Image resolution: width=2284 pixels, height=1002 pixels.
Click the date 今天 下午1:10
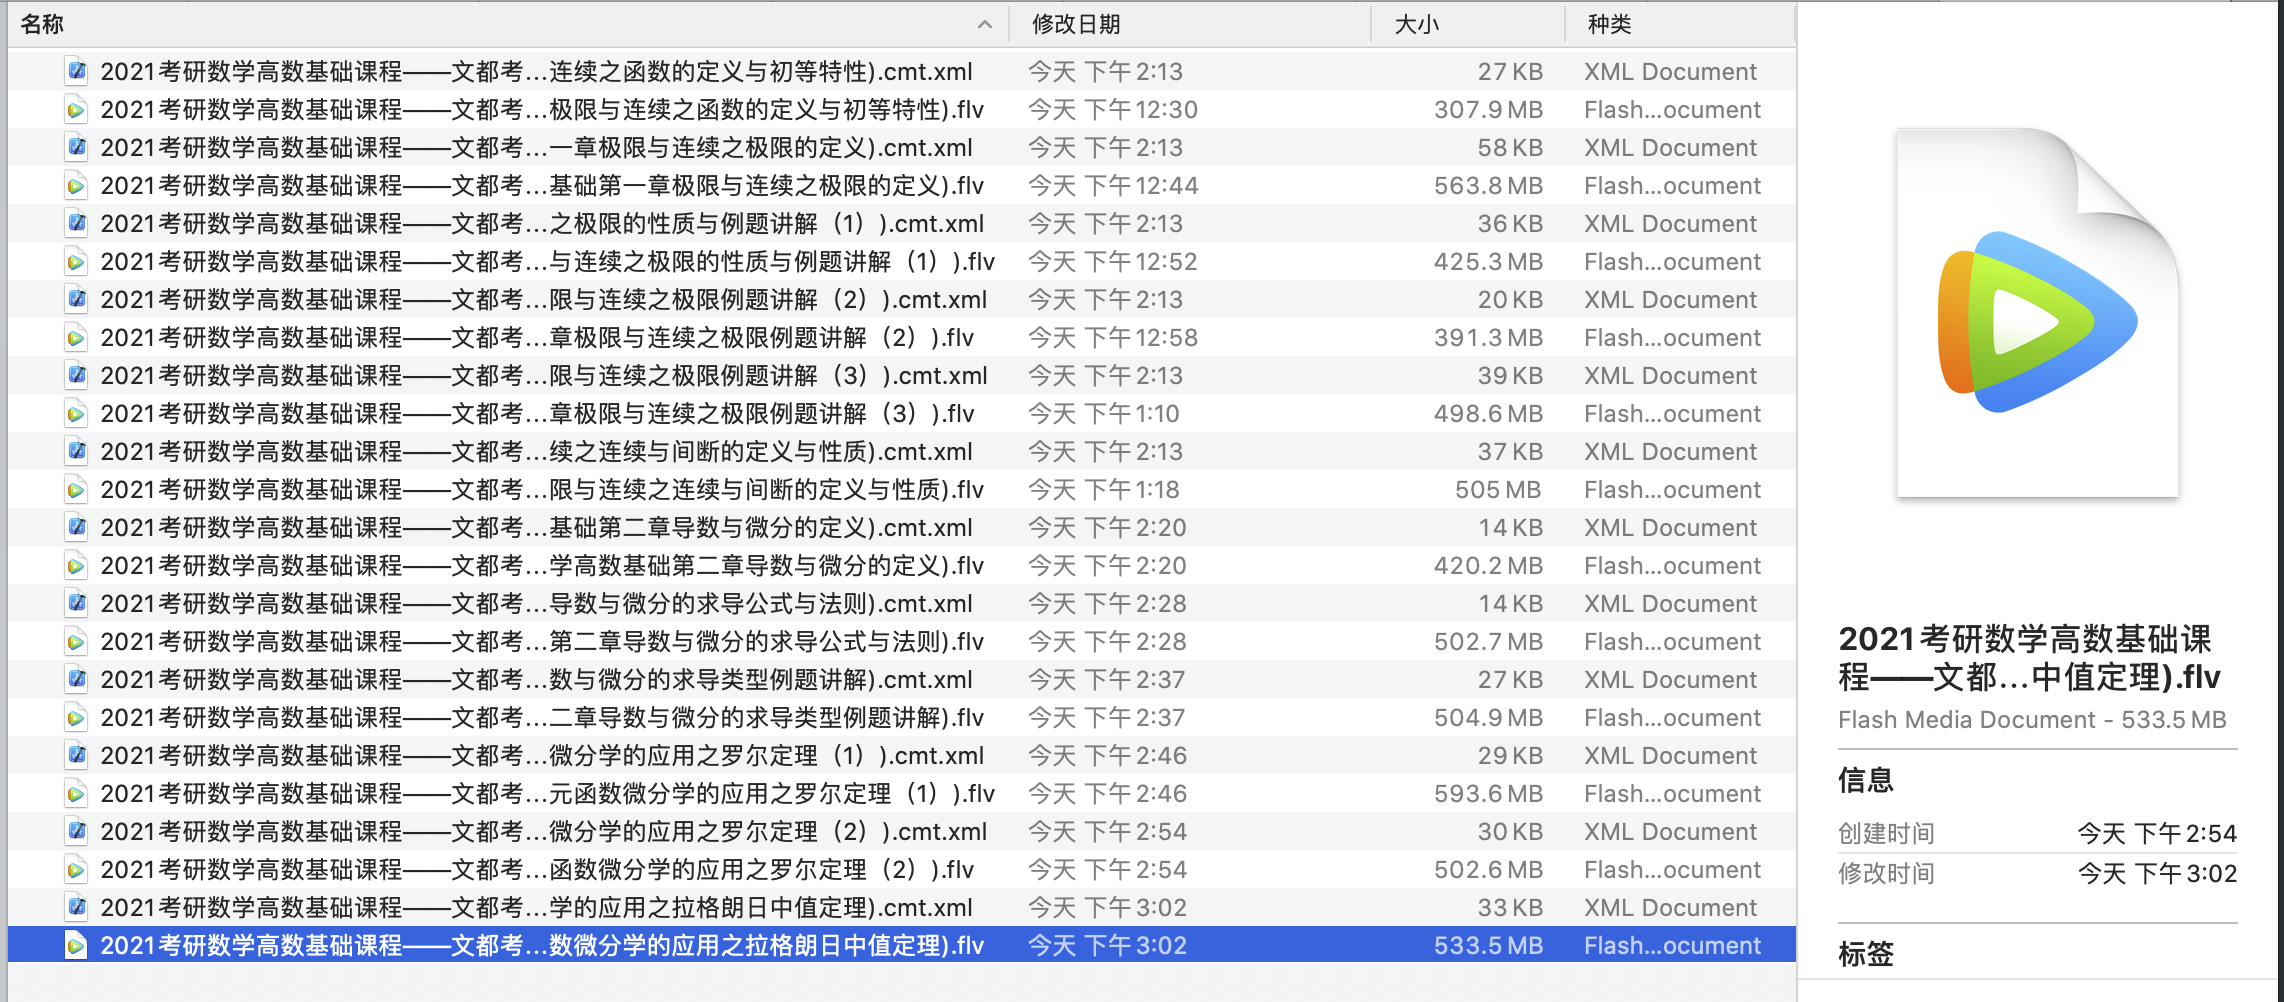[1104, 413]
